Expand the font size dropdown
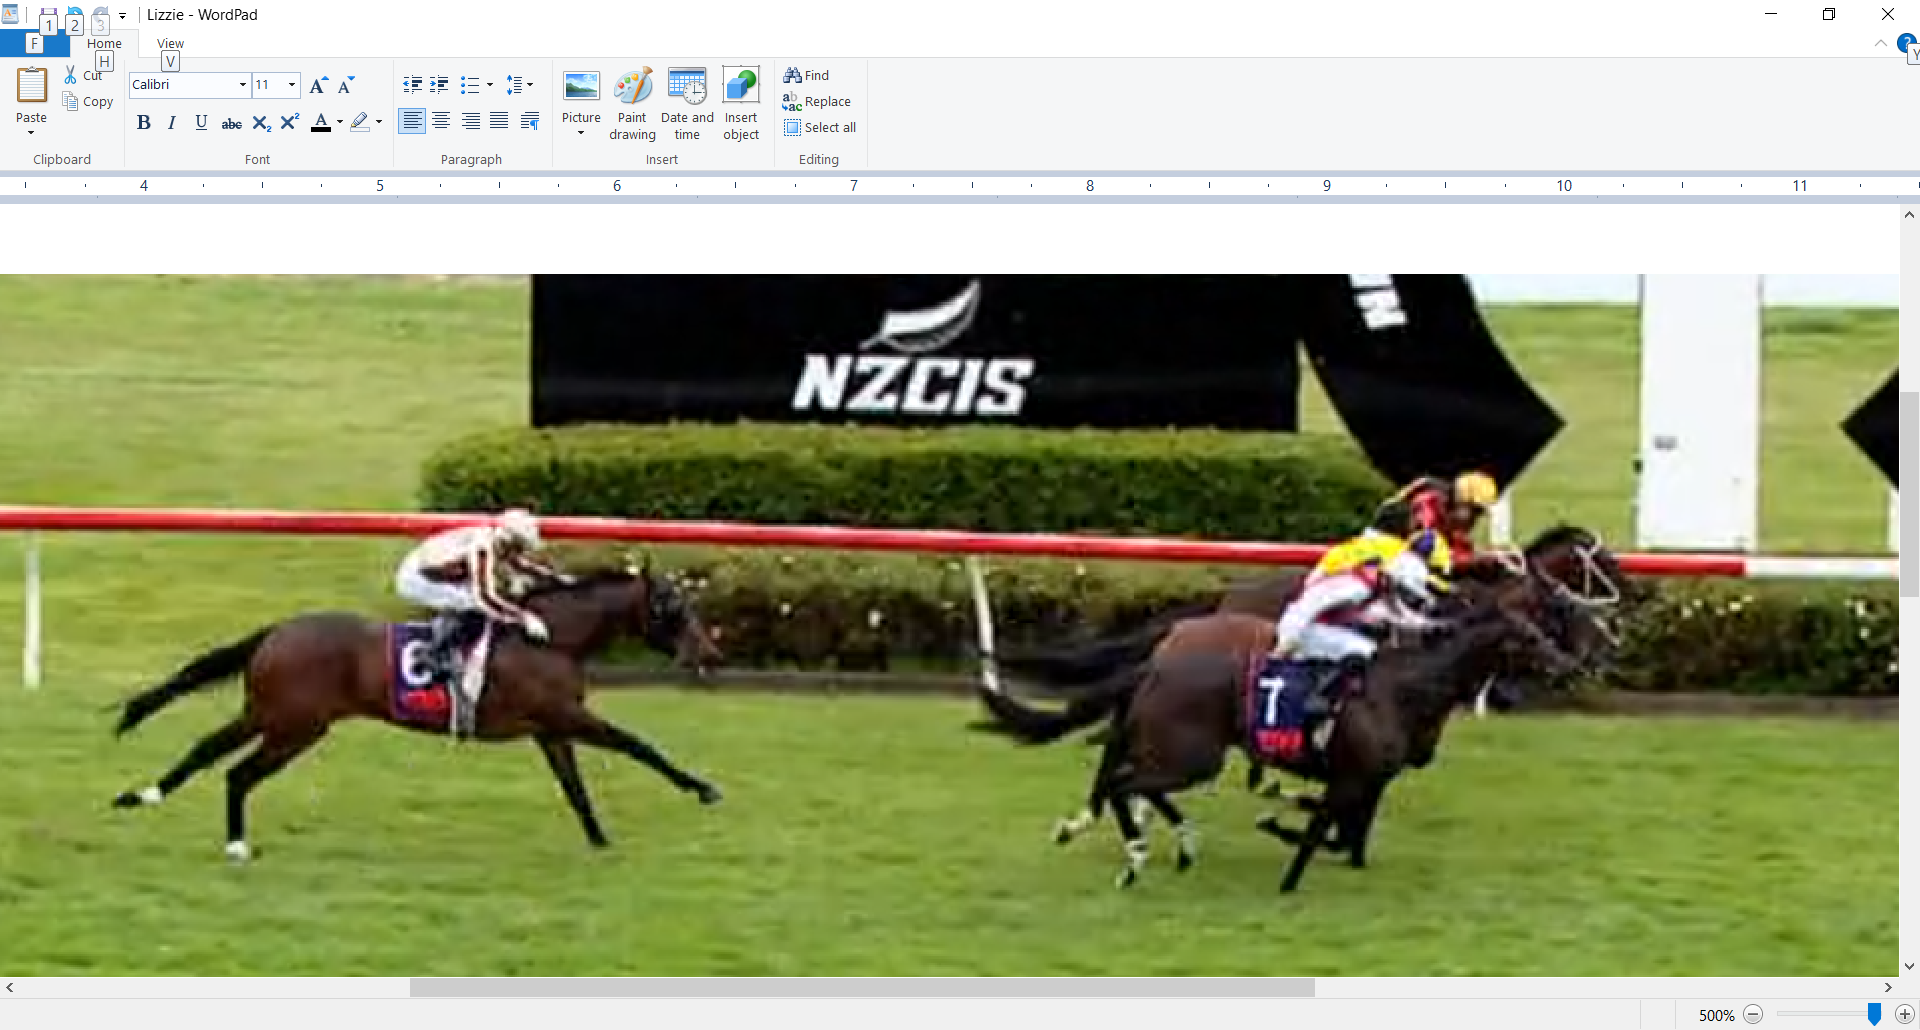This screenshot has height=1030, width=1920. (292, 85)
